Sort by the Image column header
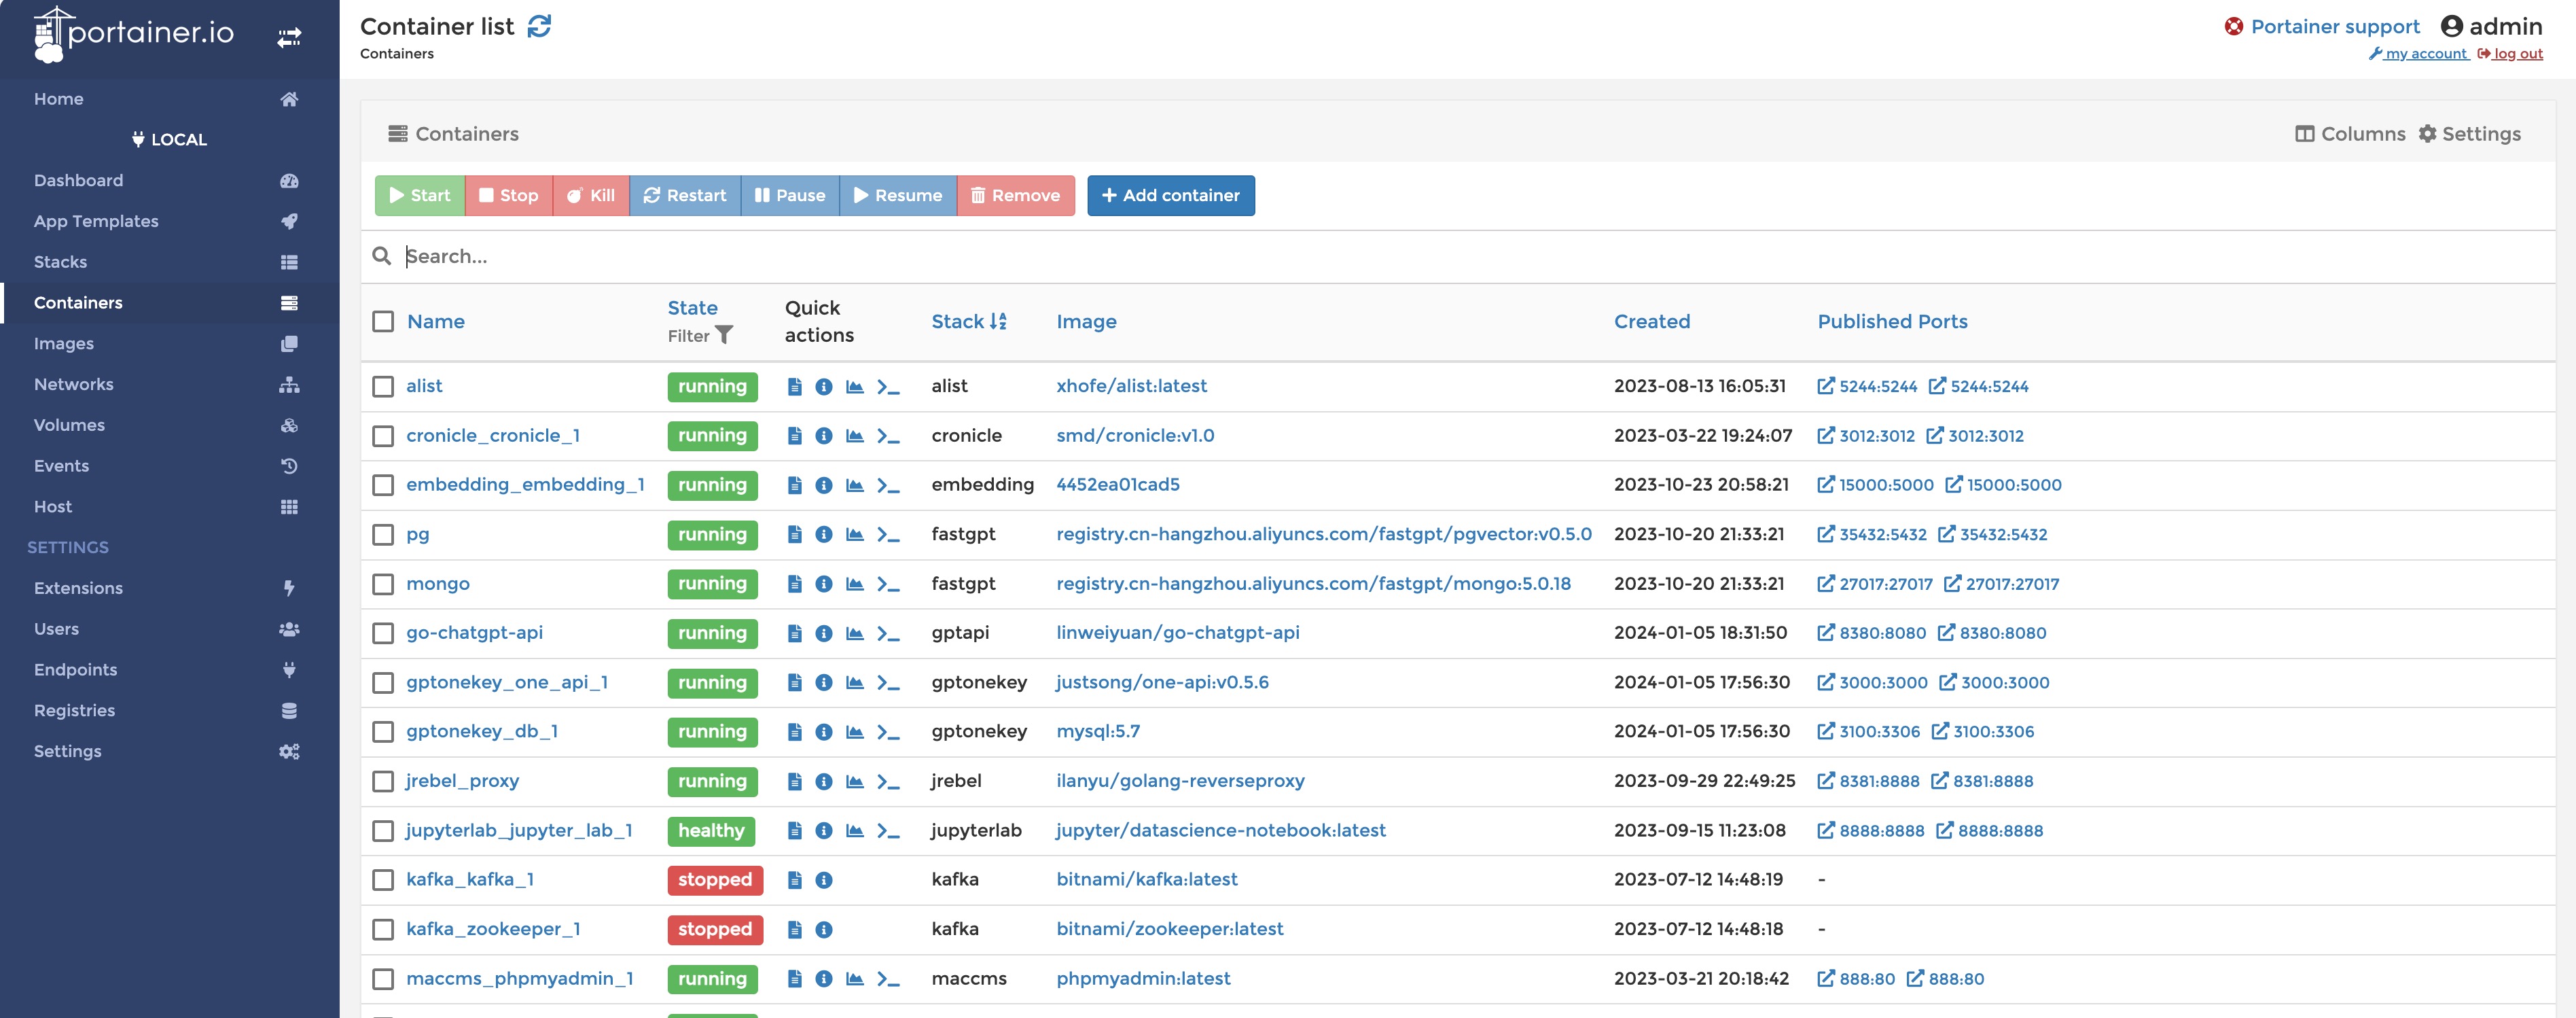 1086,321
